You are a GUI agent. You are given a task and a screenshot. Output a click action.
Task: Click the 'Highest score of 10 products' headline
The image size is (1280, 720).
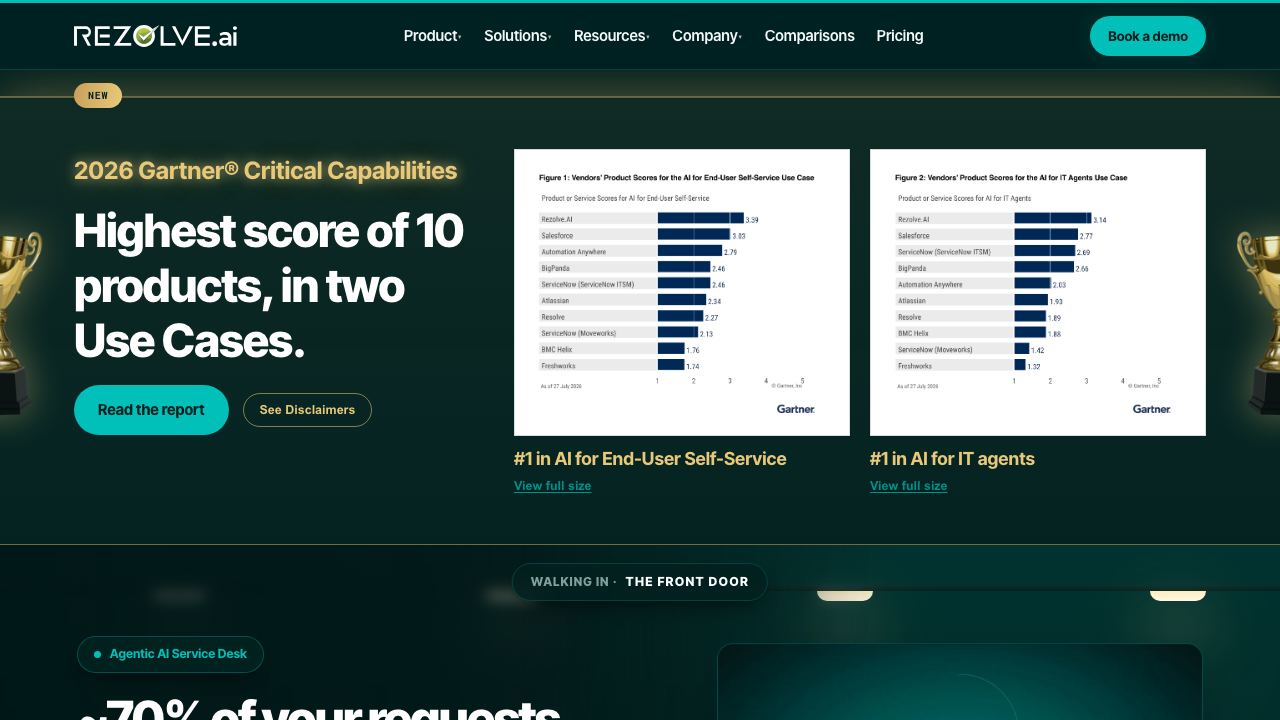pyautogui.click(x=269, y=286)
